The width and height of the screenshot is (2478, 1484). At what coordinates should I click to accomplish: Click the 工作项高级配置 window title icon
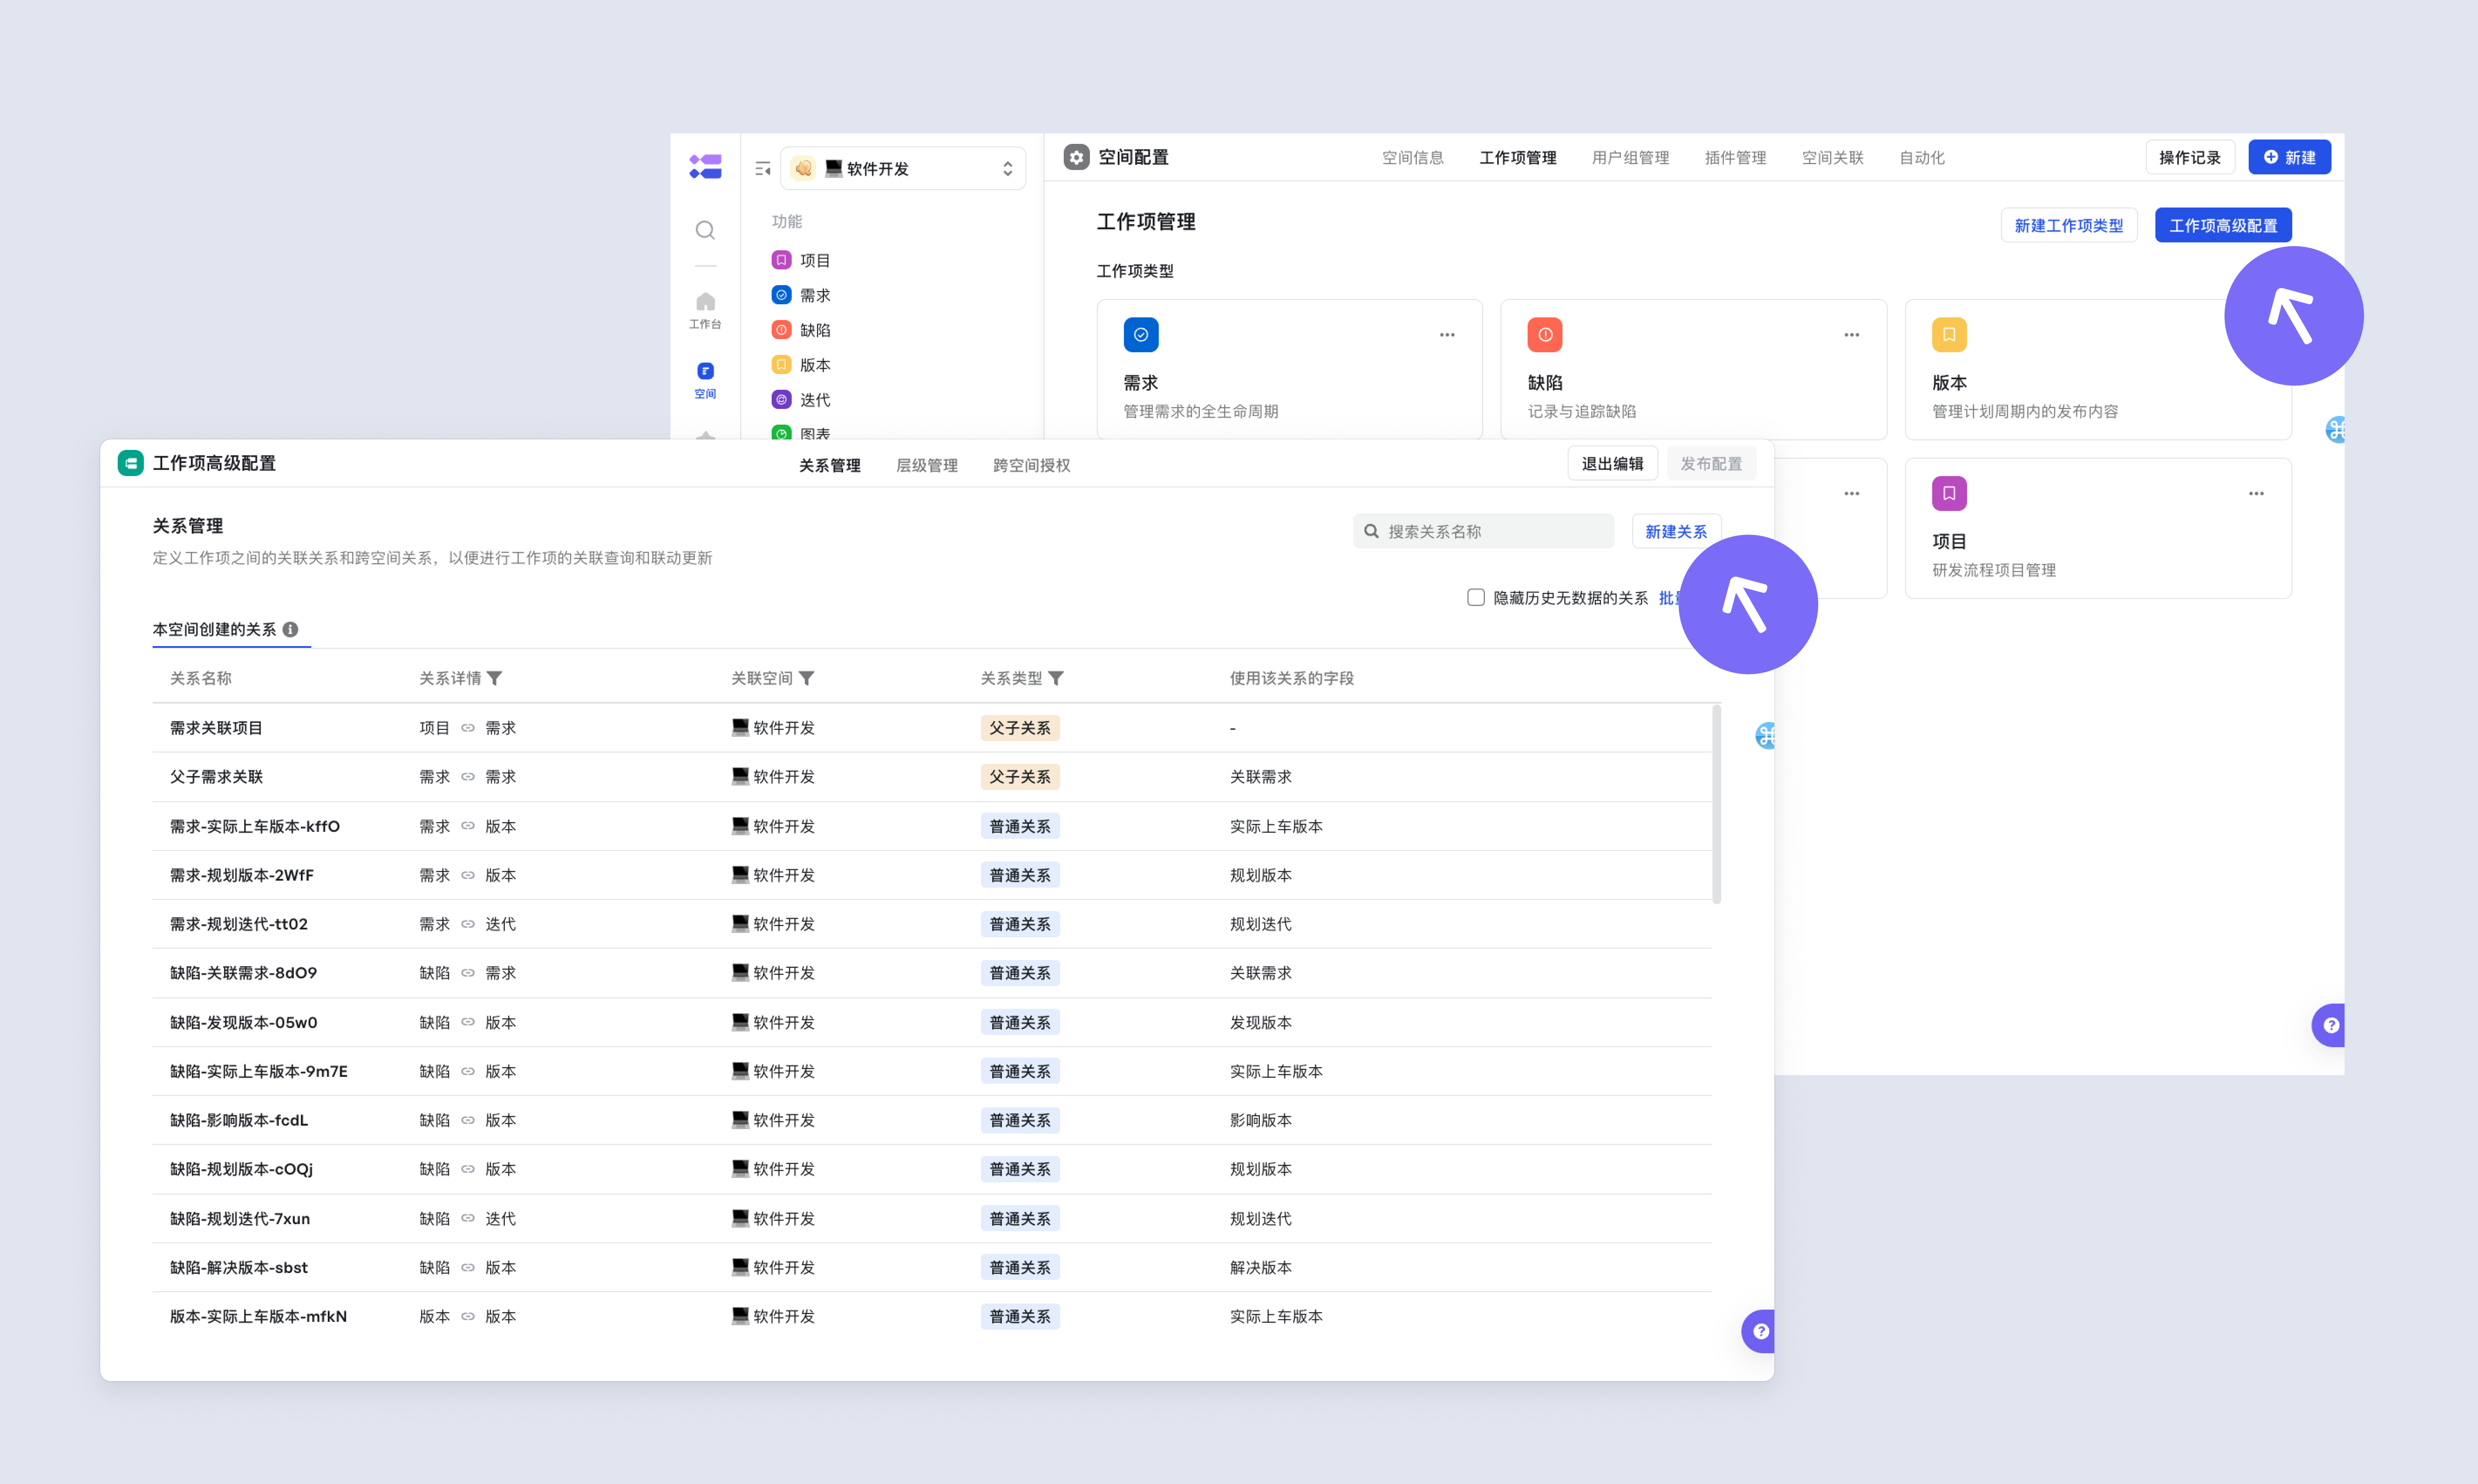pyautogui.click(x=130, y=463)
